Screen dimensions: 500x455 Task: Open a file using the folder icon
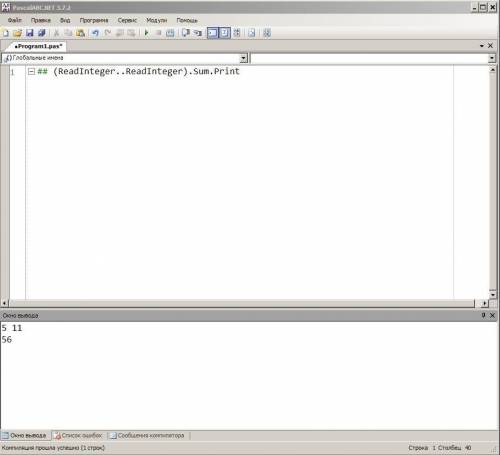tap(17, 33)
